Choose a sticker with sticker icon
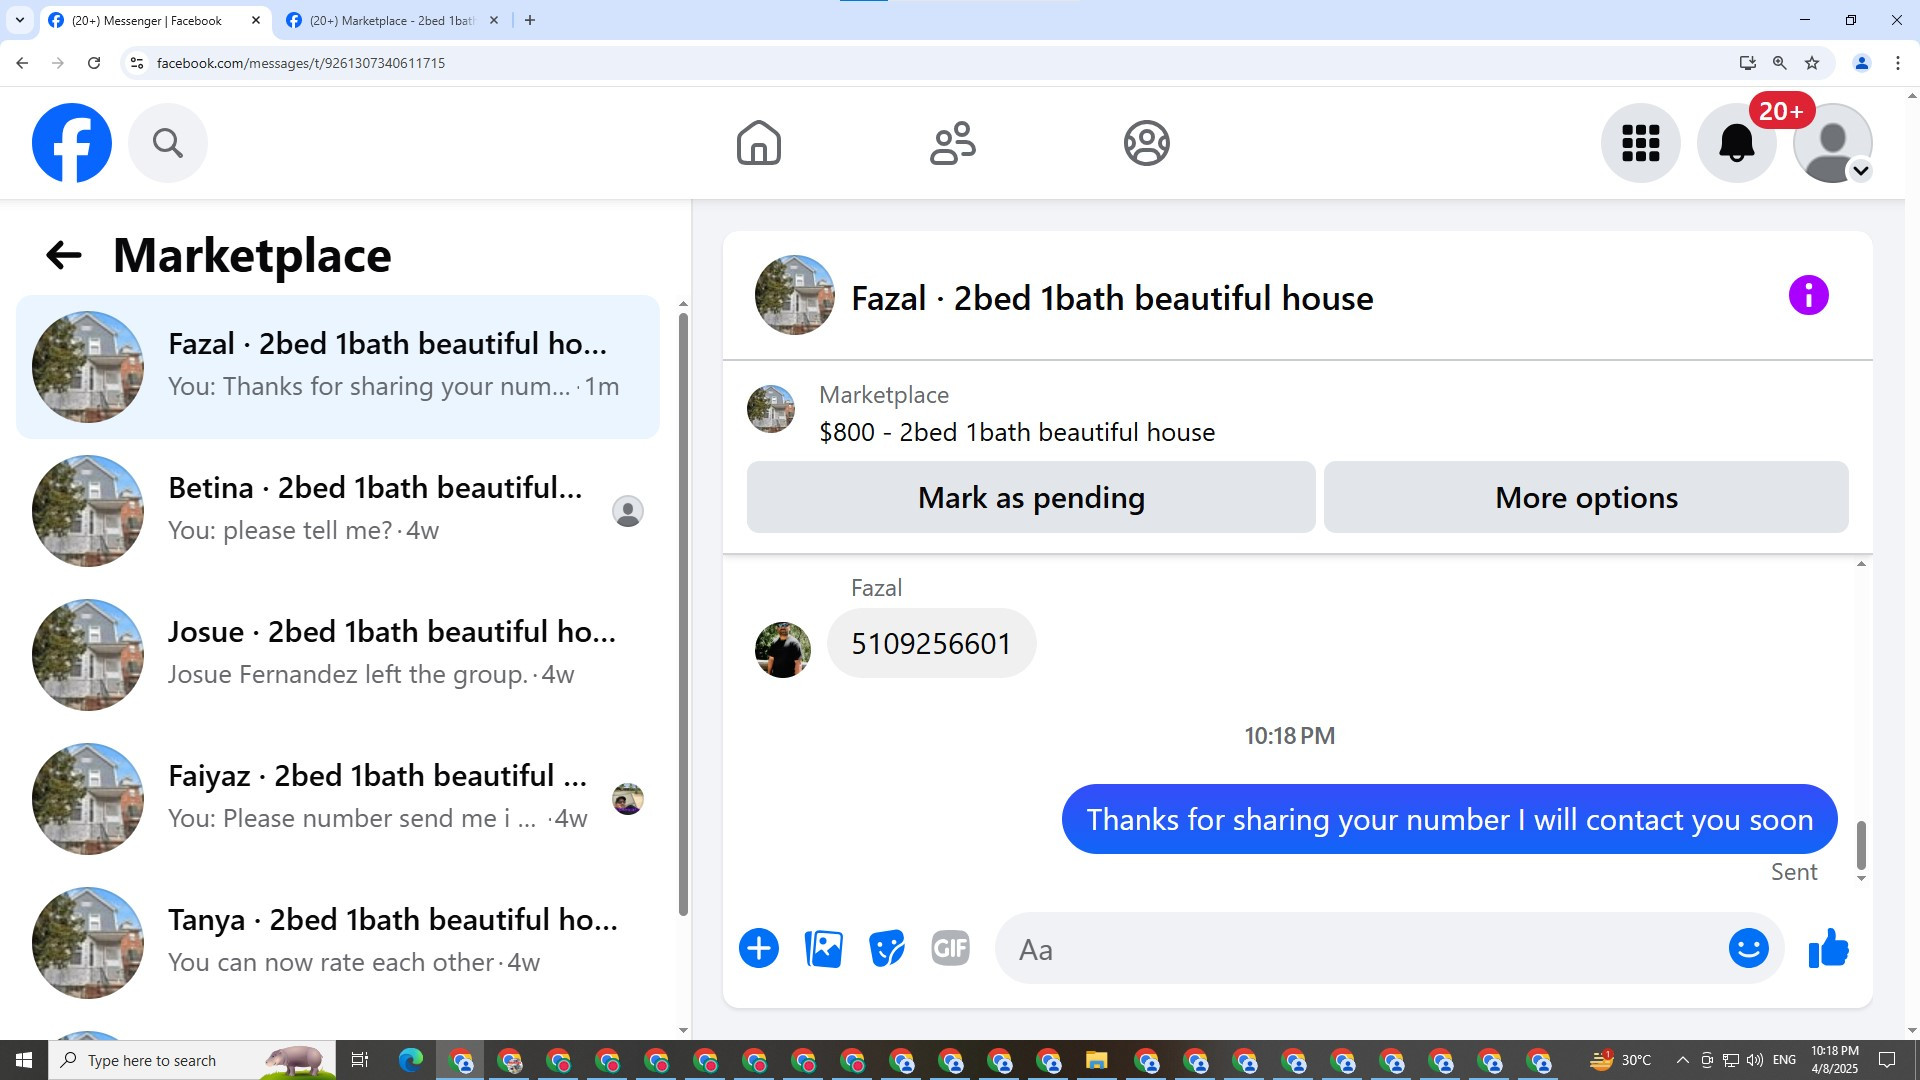The image size is (1920, 1080). (x=886, y=948)
